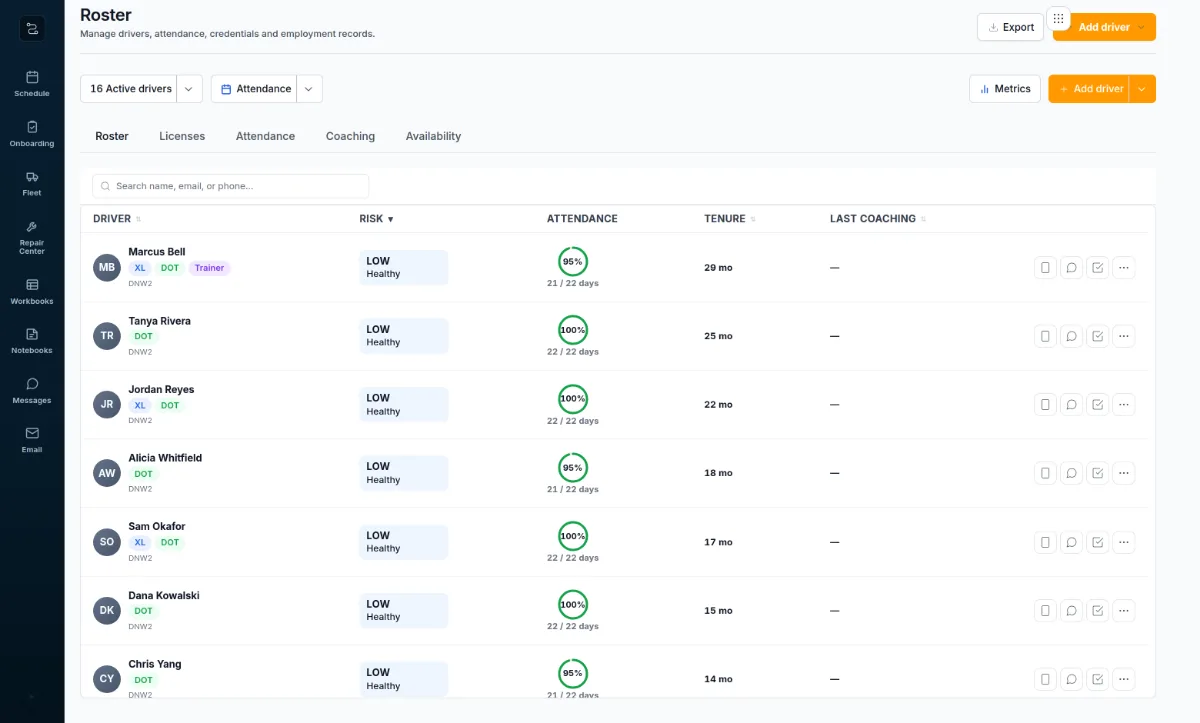Image resolution: width=1200 pixels, height=723 pixels.
Task: Toggle the RISK column sort arrow
Action: click(x=390, y=219)
